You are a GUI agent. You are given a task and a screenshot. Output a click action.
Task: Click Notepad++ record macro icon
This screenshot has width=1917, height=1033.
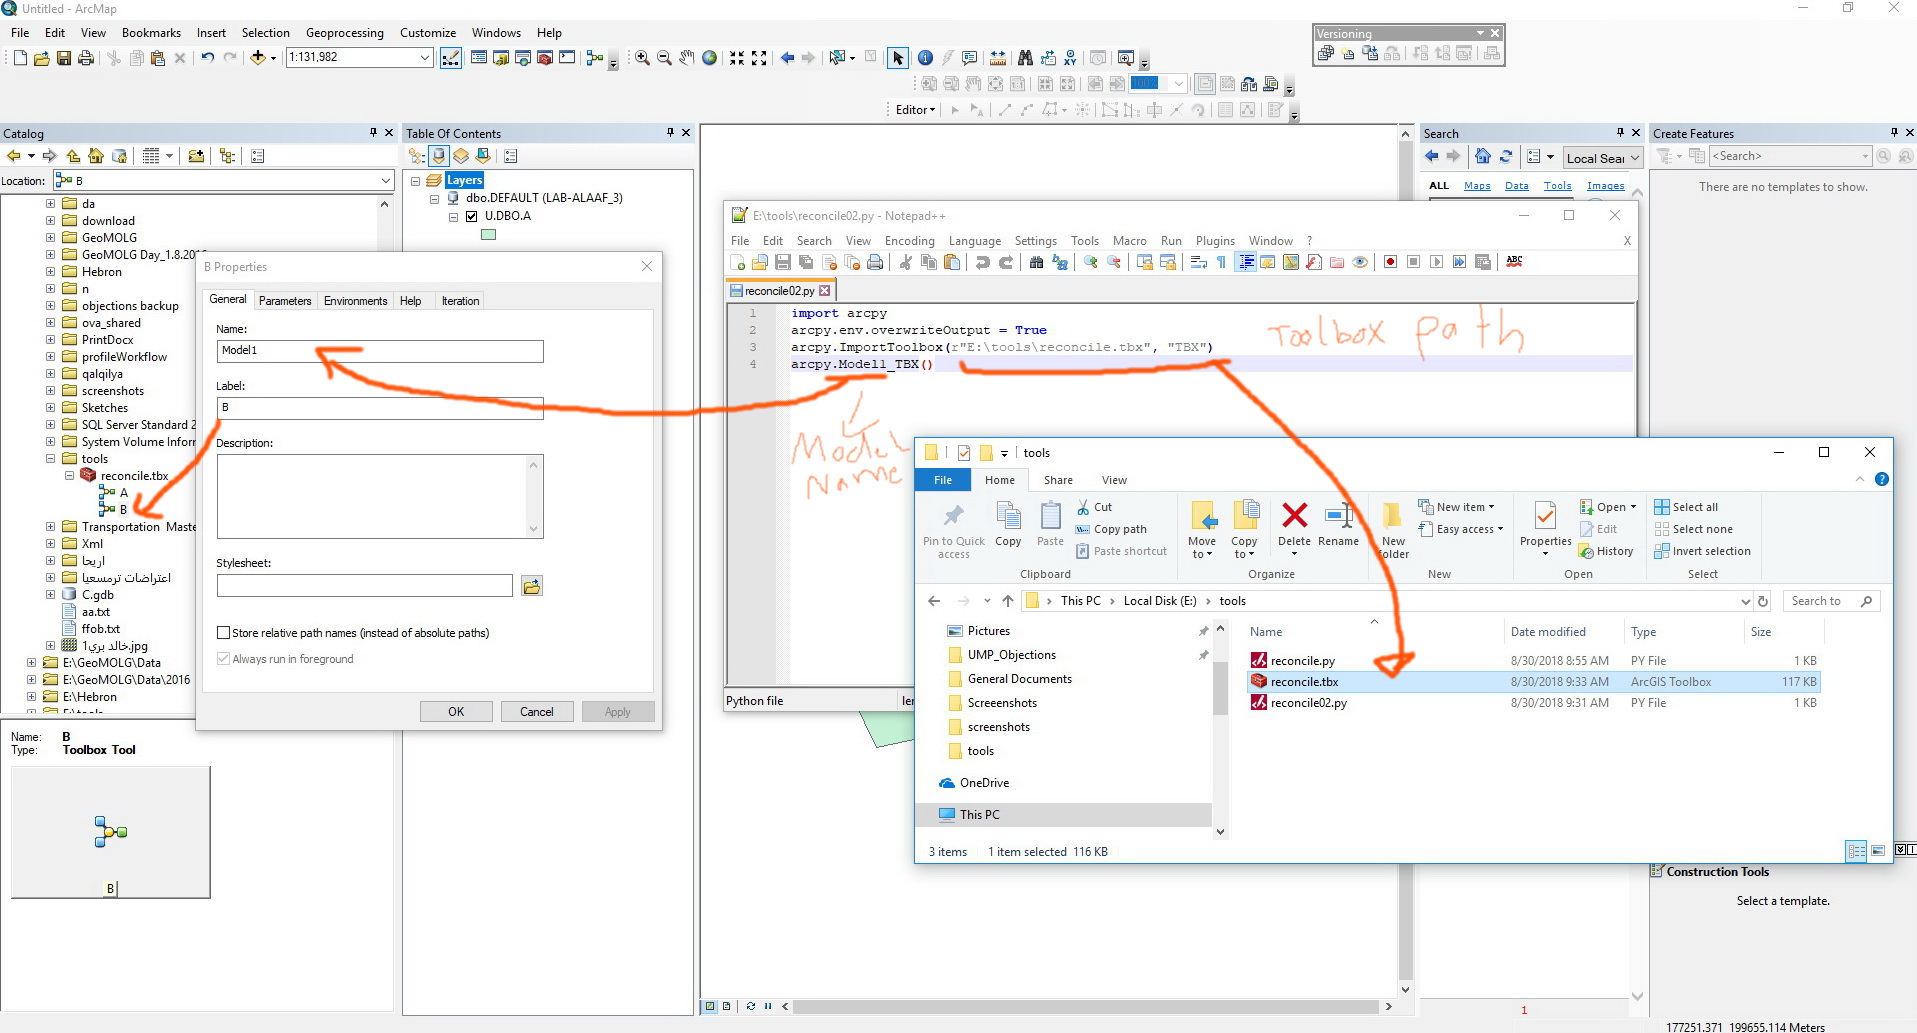1390,262
